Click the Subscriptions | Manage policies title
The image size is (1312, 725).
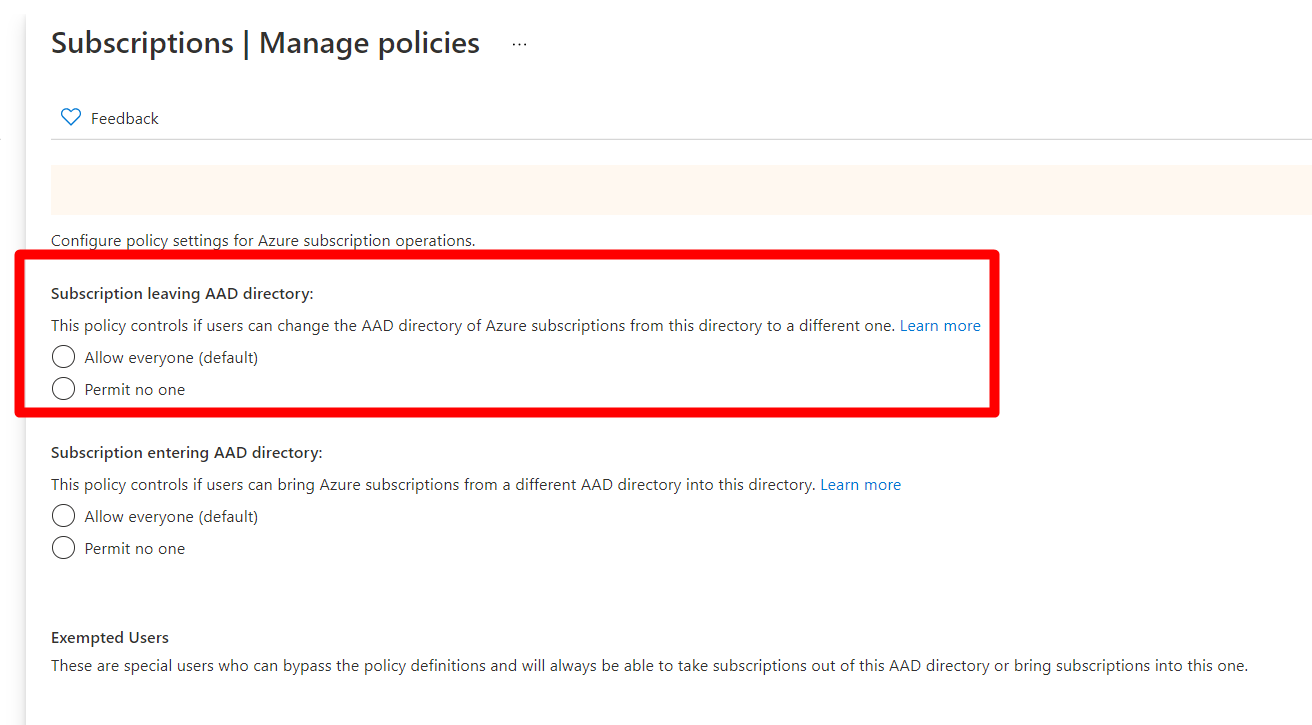(x=265, y=43)
